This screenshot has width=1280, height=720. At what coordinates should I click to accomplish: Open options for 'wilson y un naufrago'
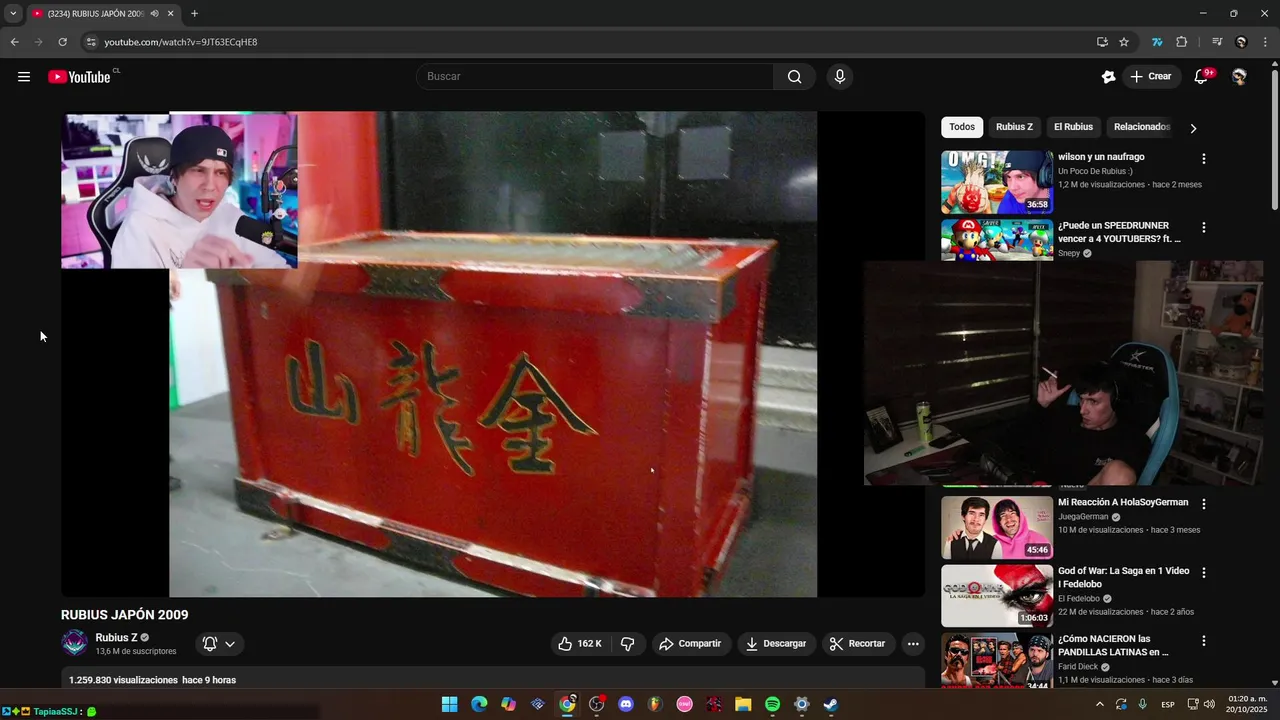click(1204, 159)
